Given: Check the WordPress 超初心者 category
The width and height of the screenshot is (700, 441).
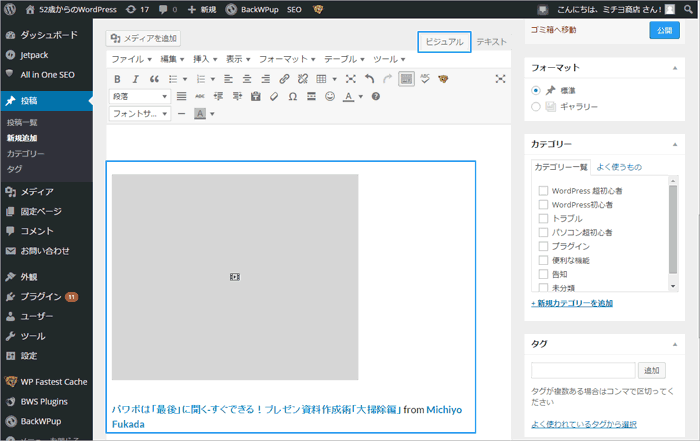Looking at the screenshot, I should (543, 191).
